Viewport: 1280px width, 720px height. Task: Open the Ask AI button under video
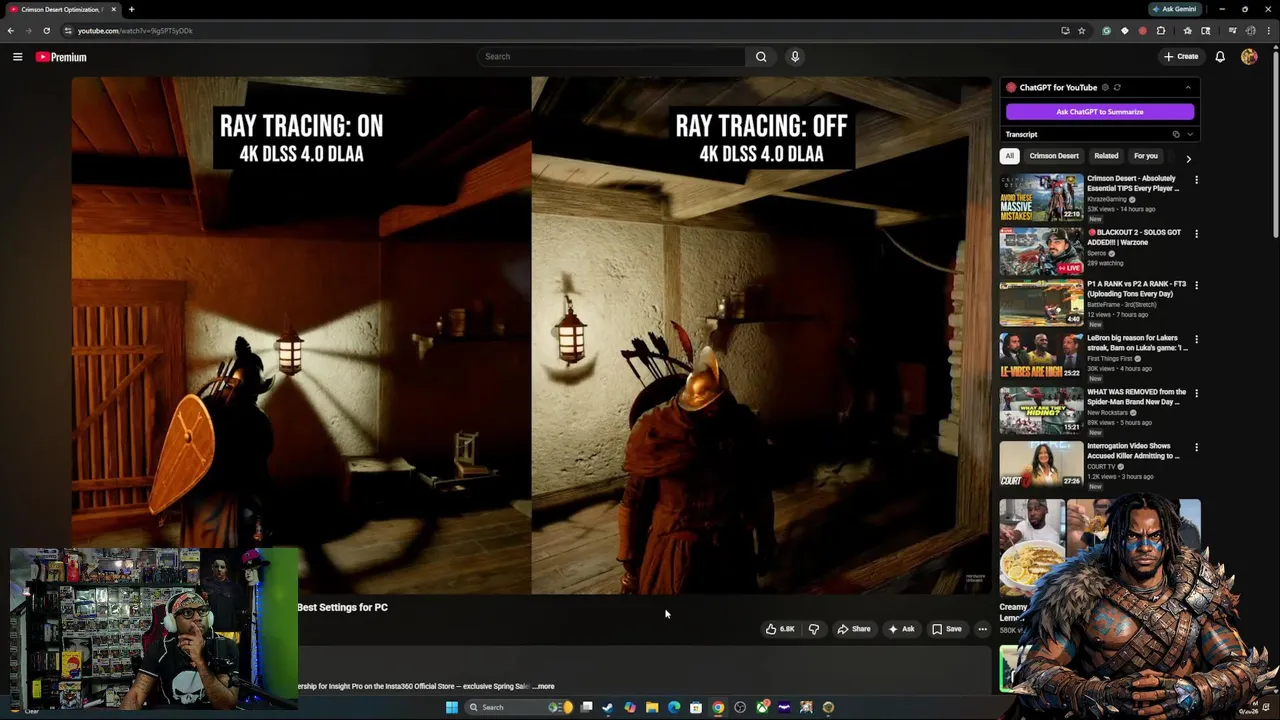pyautogui.click(x=901, y=629)
